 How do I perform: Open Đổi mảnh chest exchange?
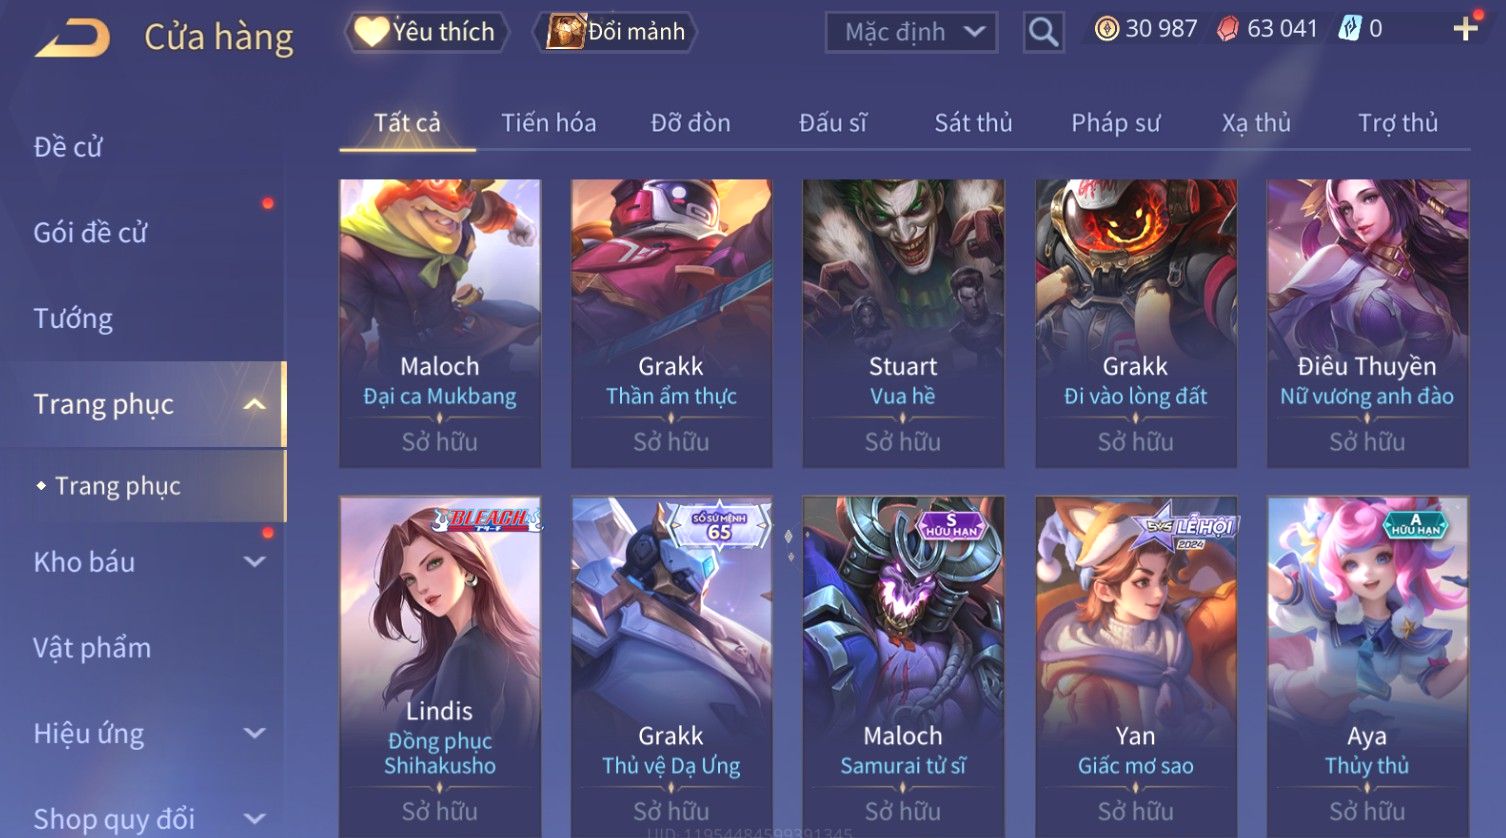point(617,32)
